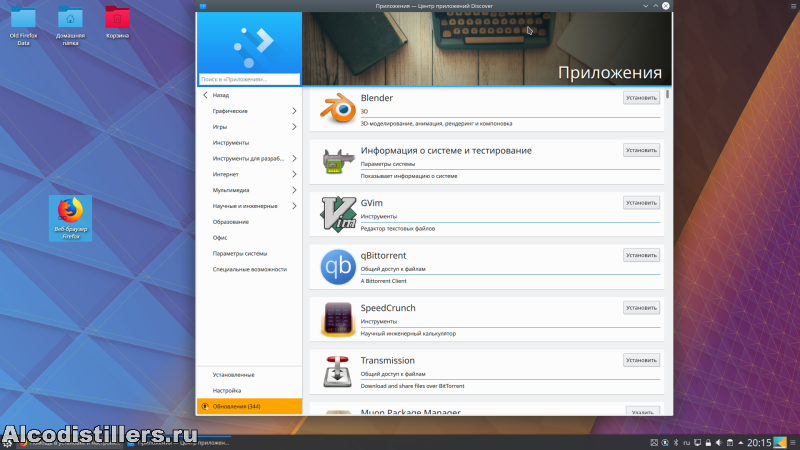Click the ru keyboard layout indicator

(687, 443)
